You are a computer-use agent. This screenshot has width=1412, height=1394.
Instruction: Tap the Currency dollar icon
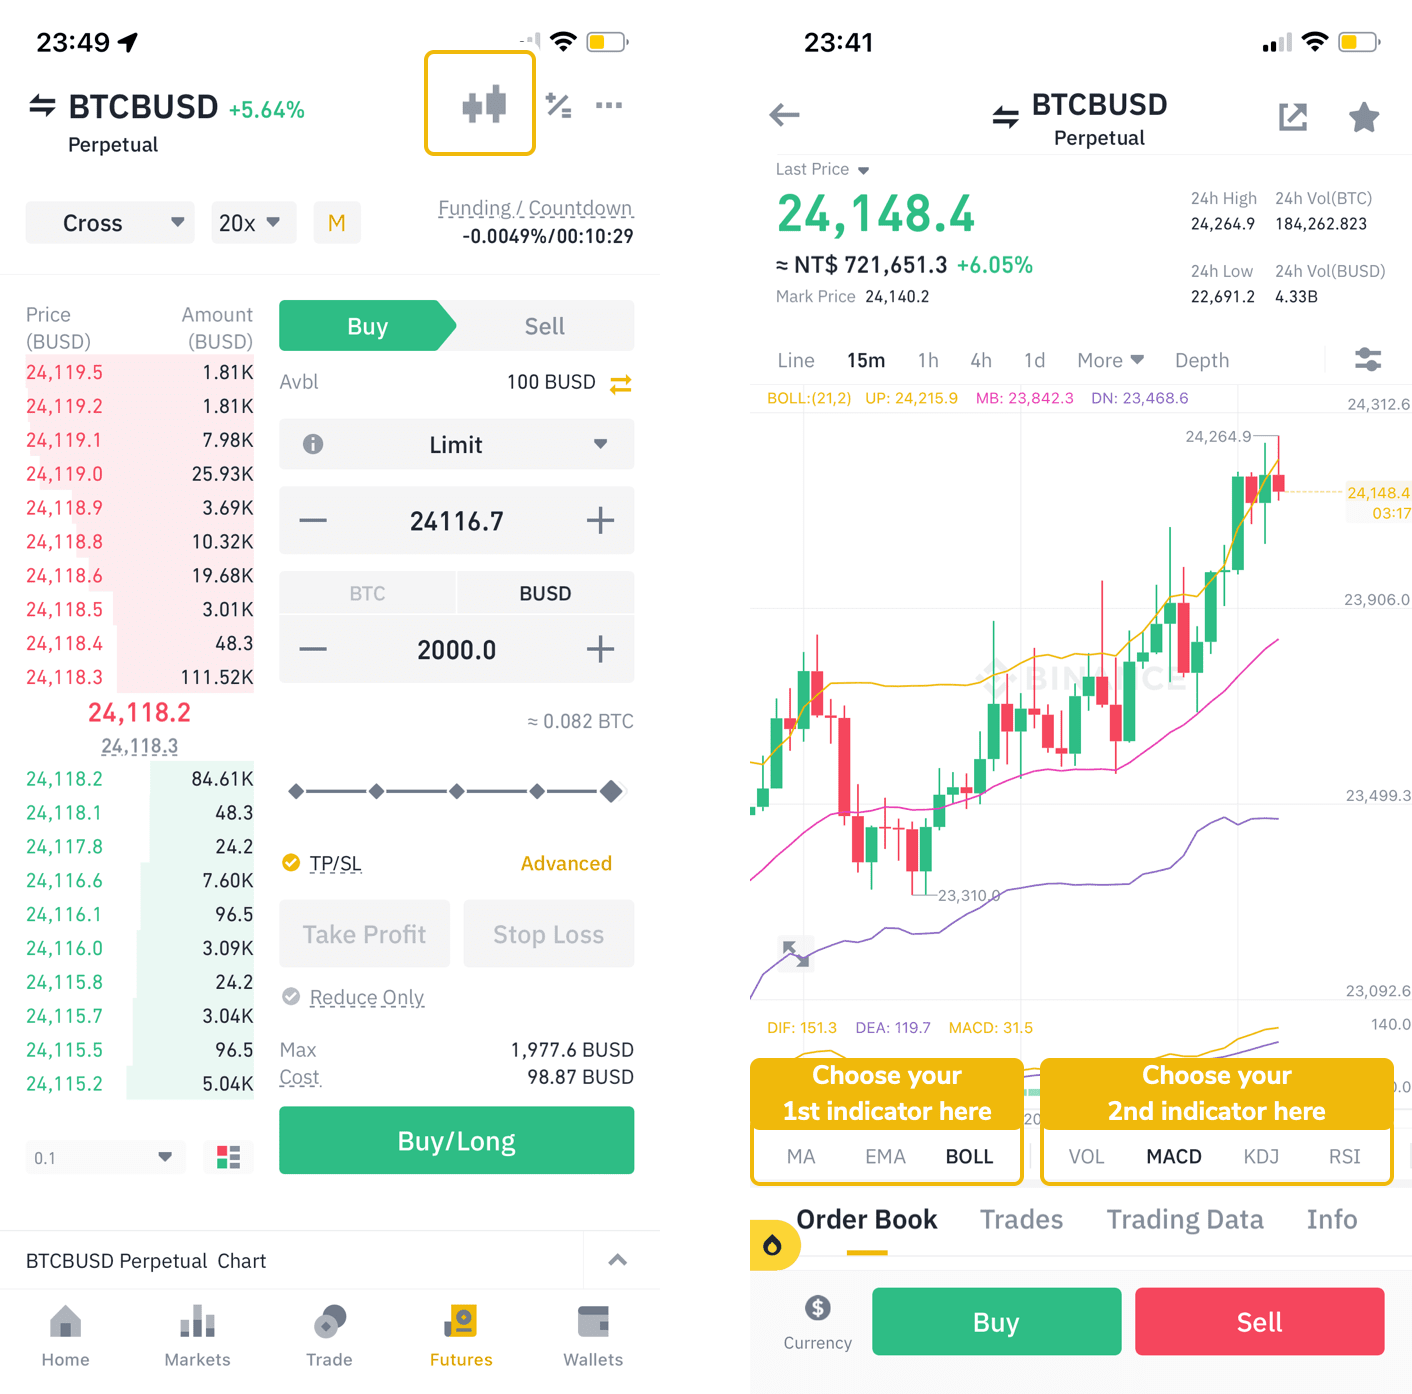pyautogui.click(x=818, y=1308)
